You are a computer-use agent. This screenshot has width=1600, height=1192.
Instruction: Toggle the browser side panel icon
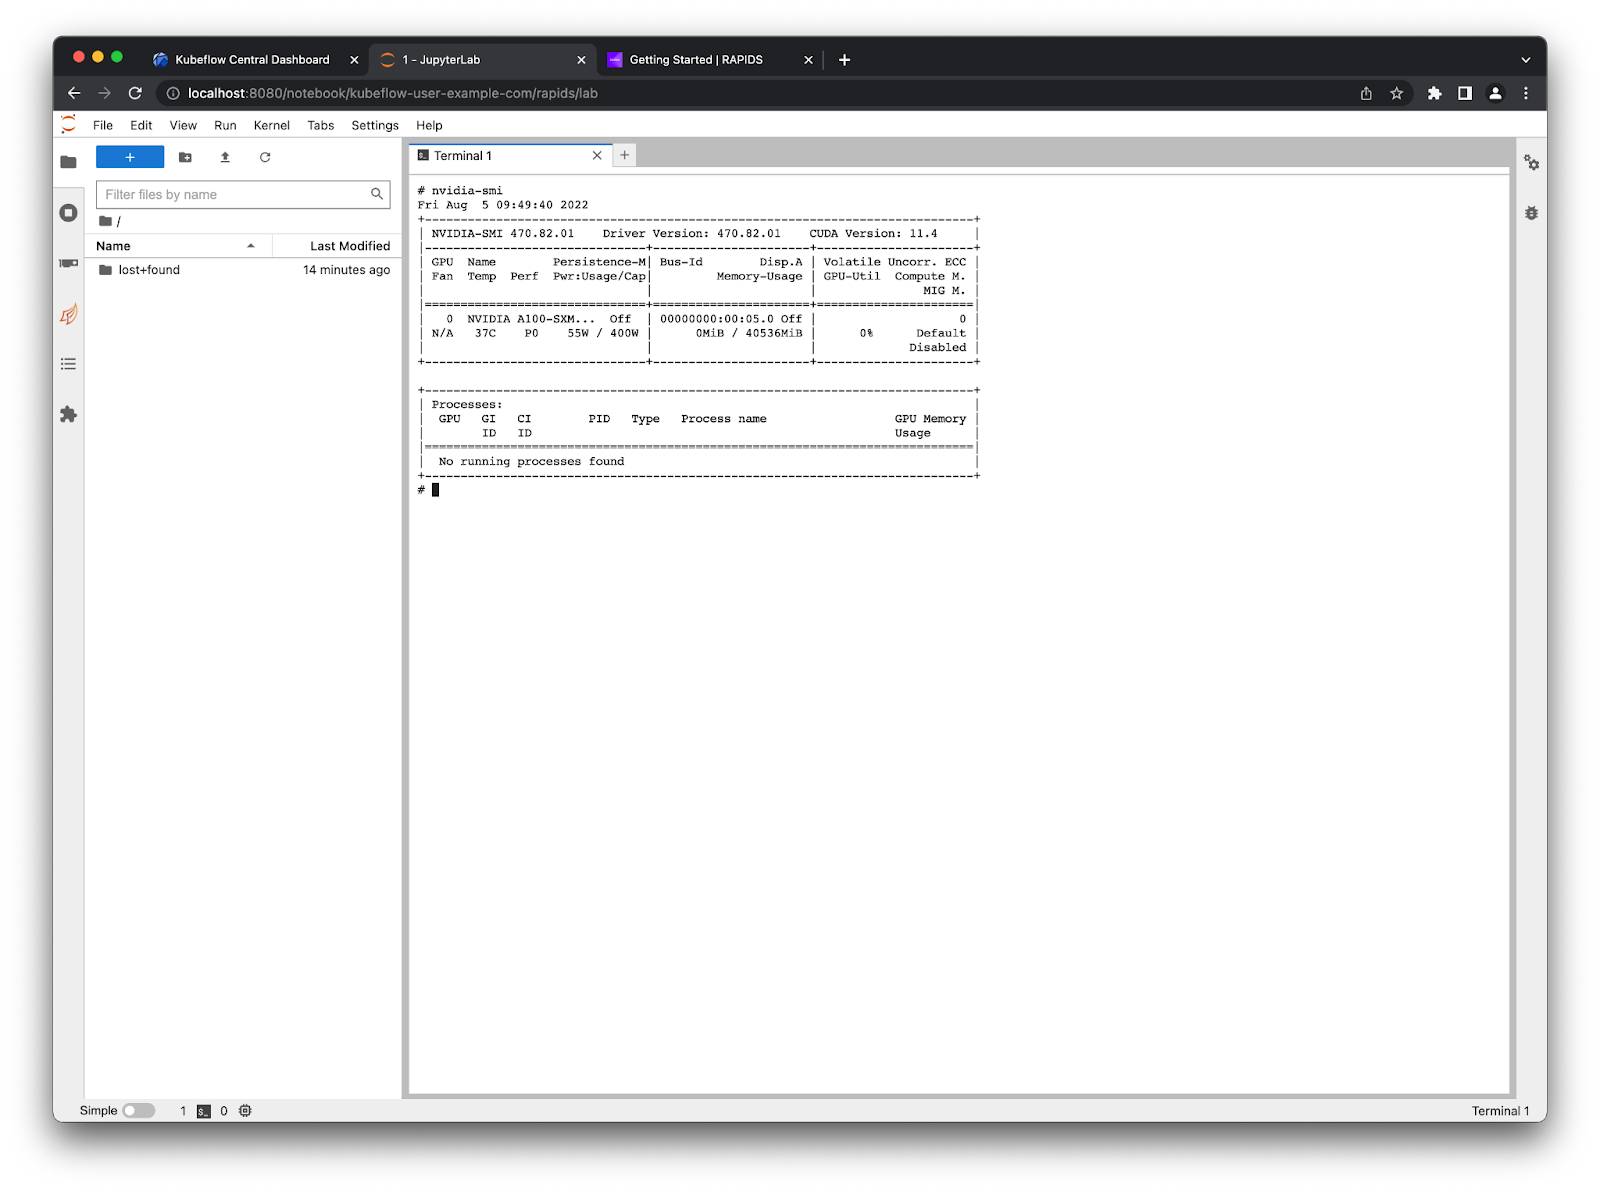click(1465, 93)
